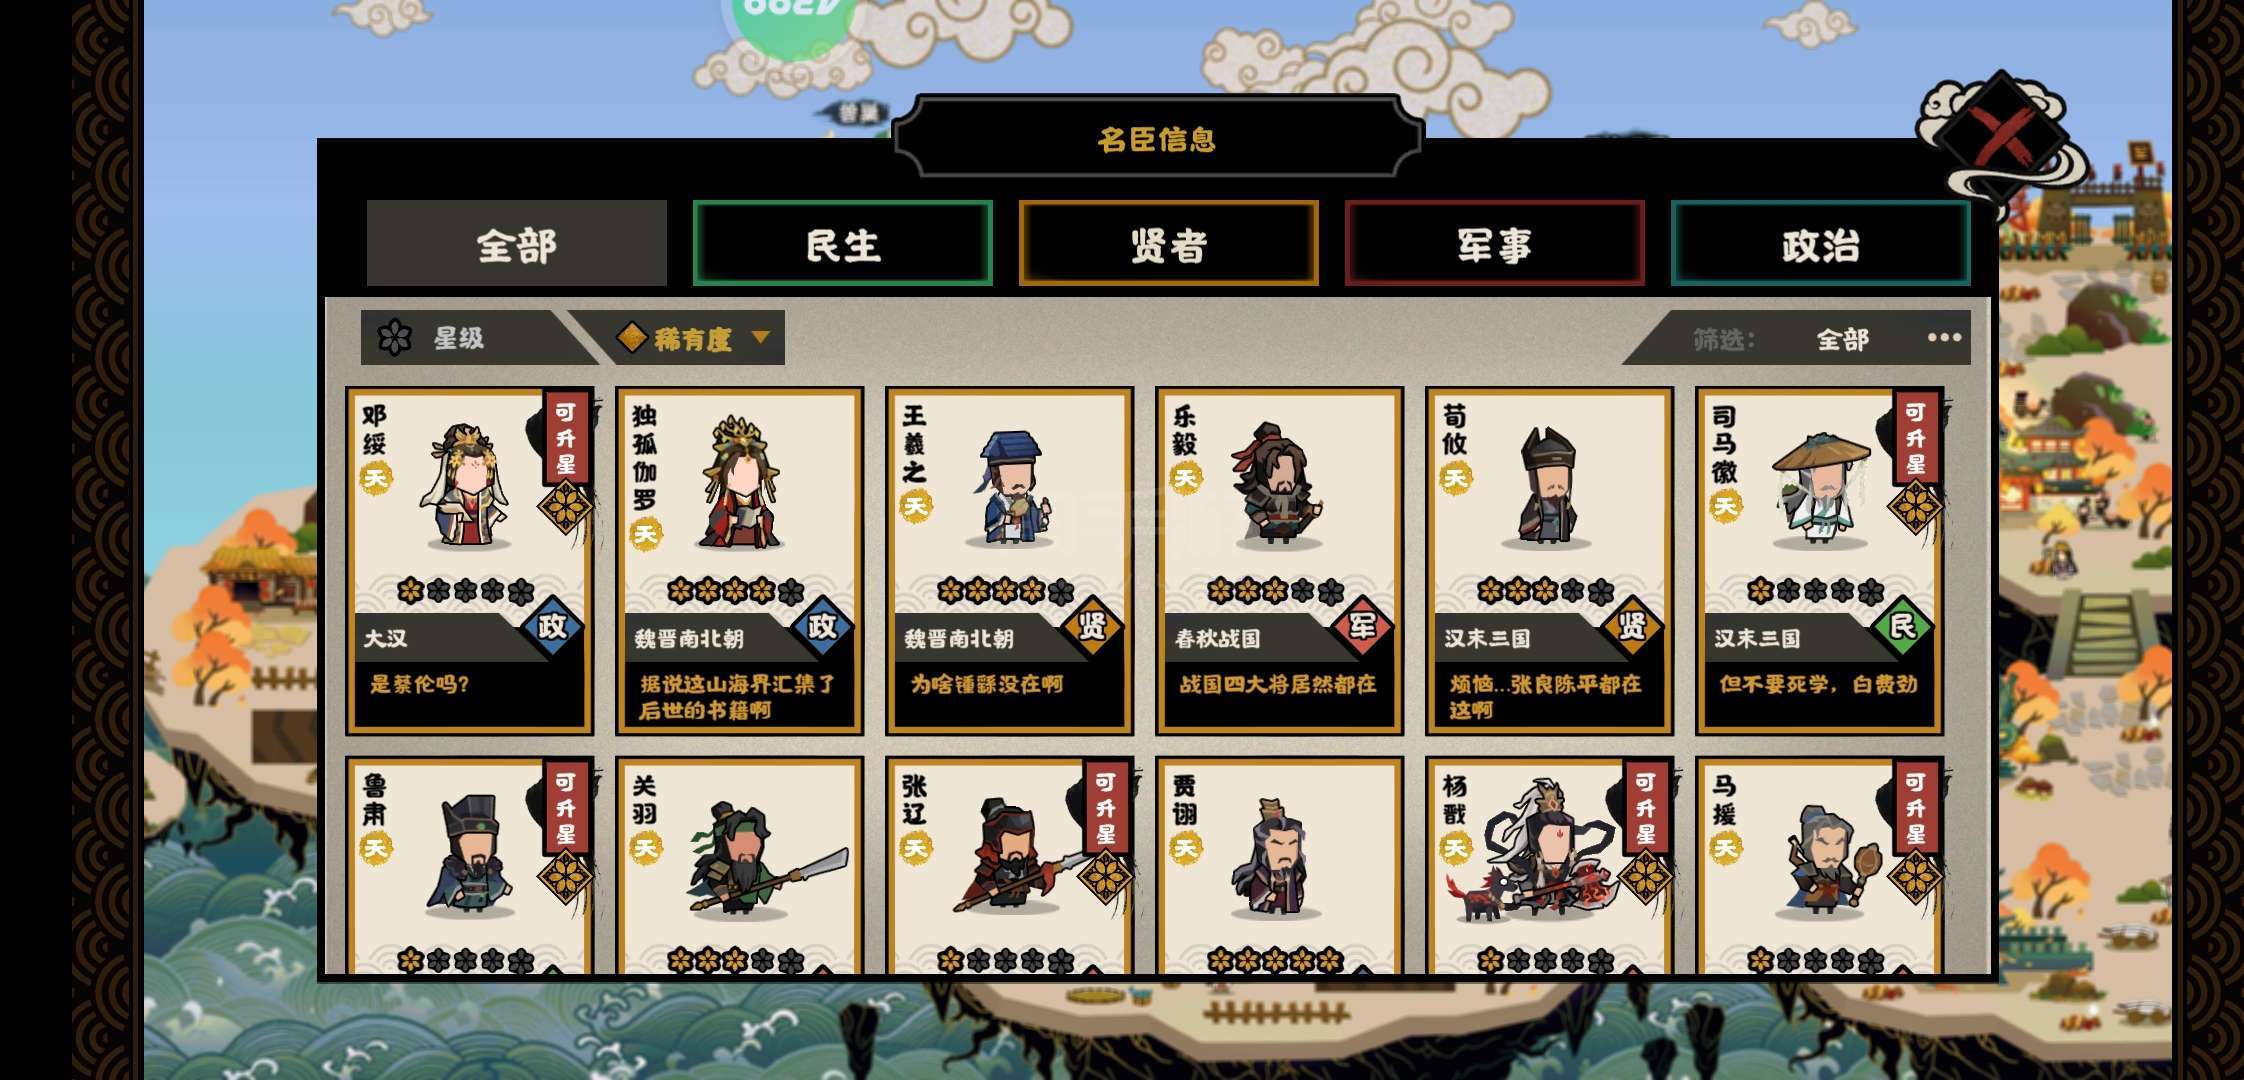This screenshot has height=1080, width=2244.
Task: Select the 关羽 character card
Action: pos(739,866)
